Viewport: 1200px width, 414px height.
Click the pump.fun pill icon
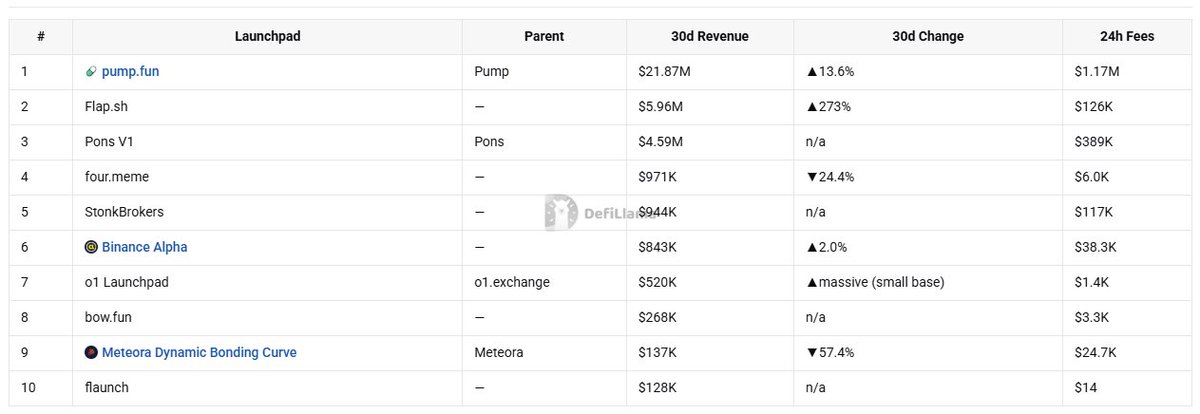(91, 72)
